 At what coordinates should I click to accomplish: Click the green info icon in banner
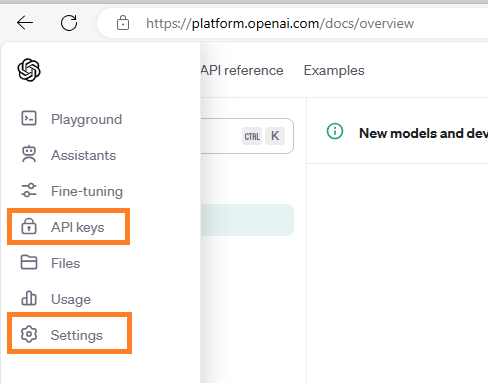click(x=335, y=131)
